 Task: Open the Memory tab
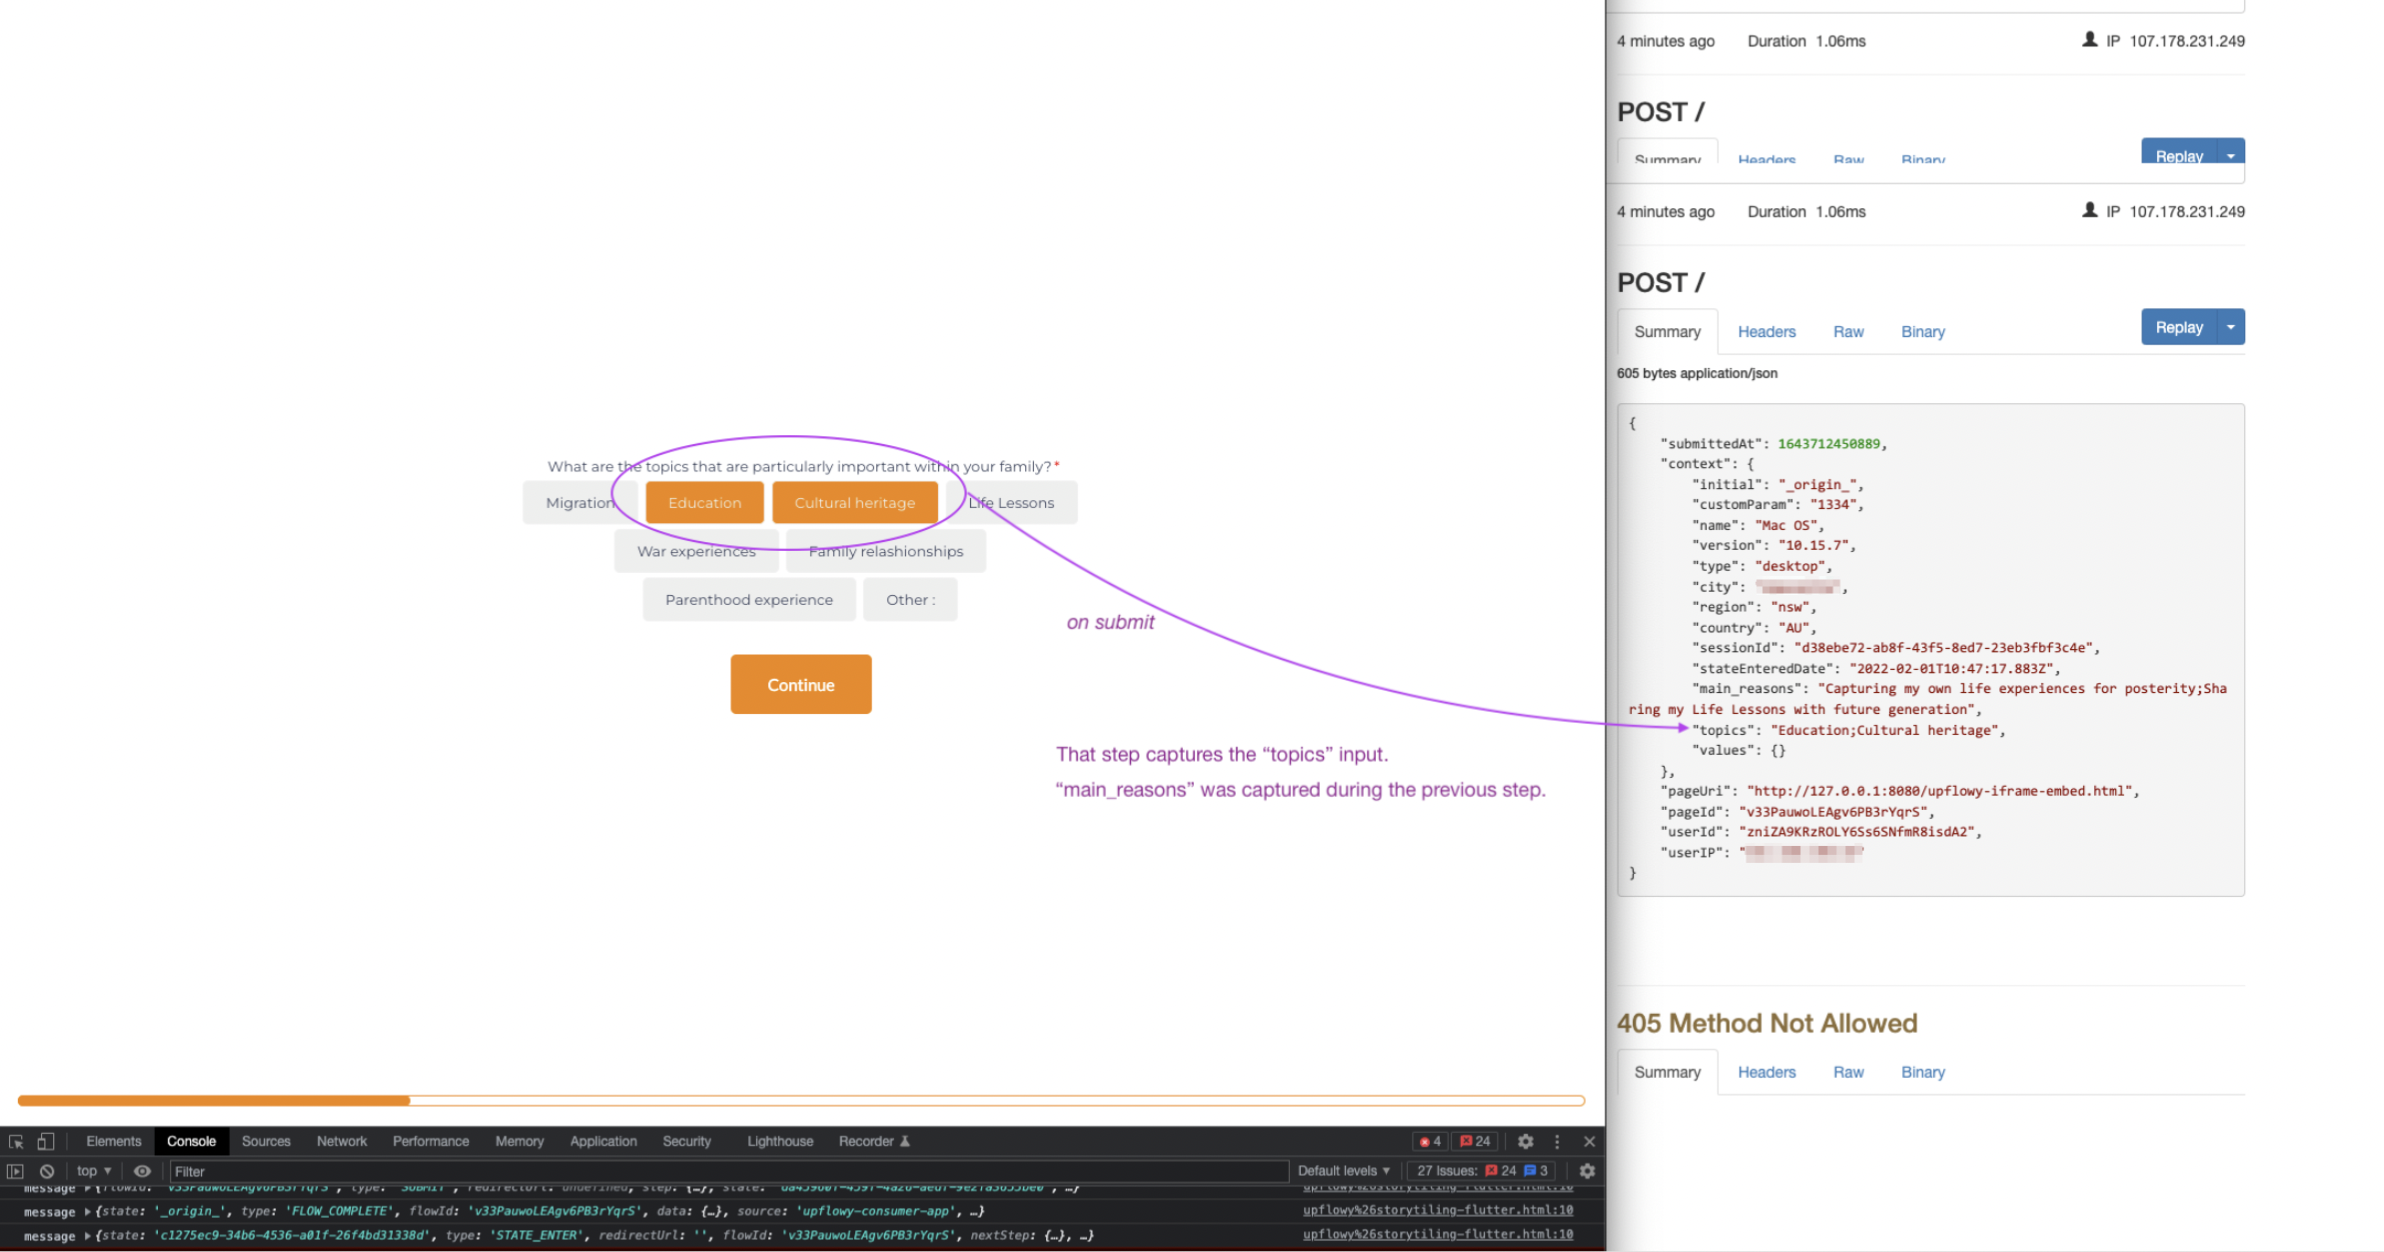pos(520,1141)
